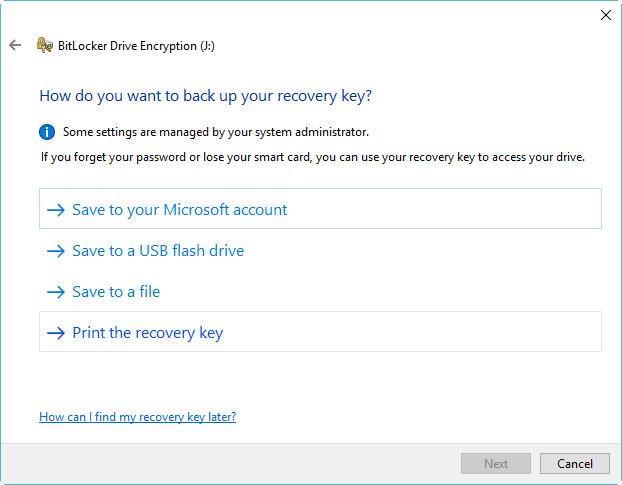The width and height of the screenshot is (622, 485).
Task: Click the empty footer area left of Next
Action: (x=230, y=464)
